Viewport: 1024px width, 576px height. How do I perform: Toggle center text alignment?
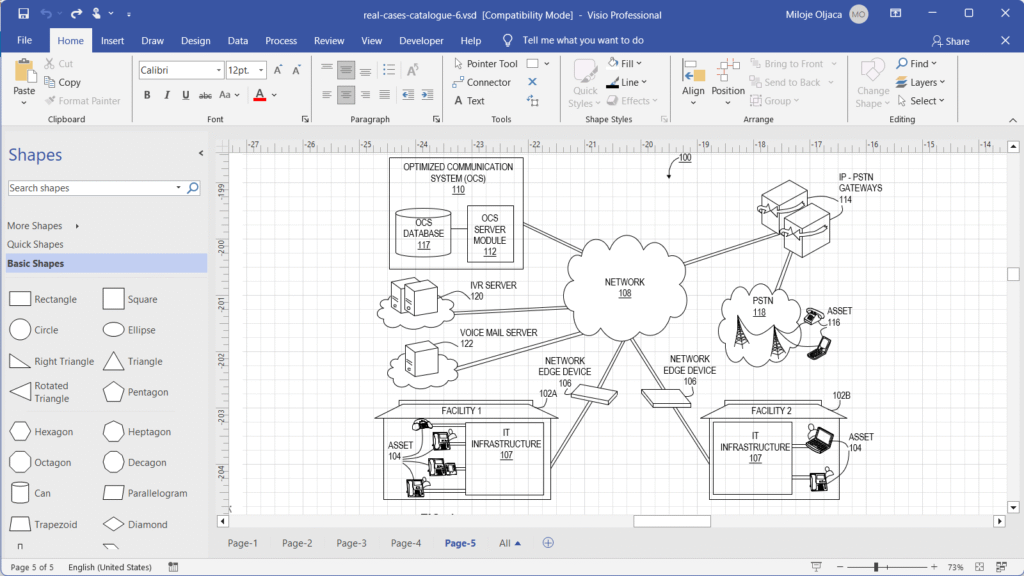pyautogui.click(x=345, y=94)
